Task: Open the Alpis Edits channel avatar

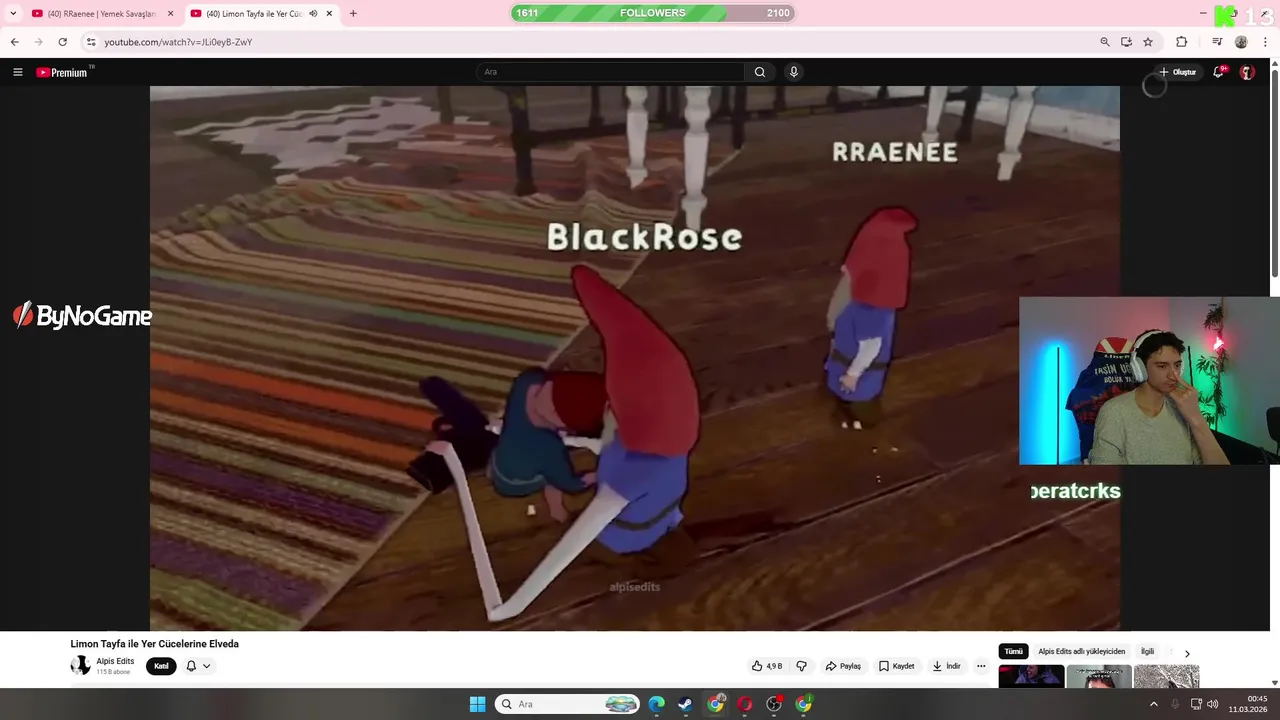Action: 80,666
